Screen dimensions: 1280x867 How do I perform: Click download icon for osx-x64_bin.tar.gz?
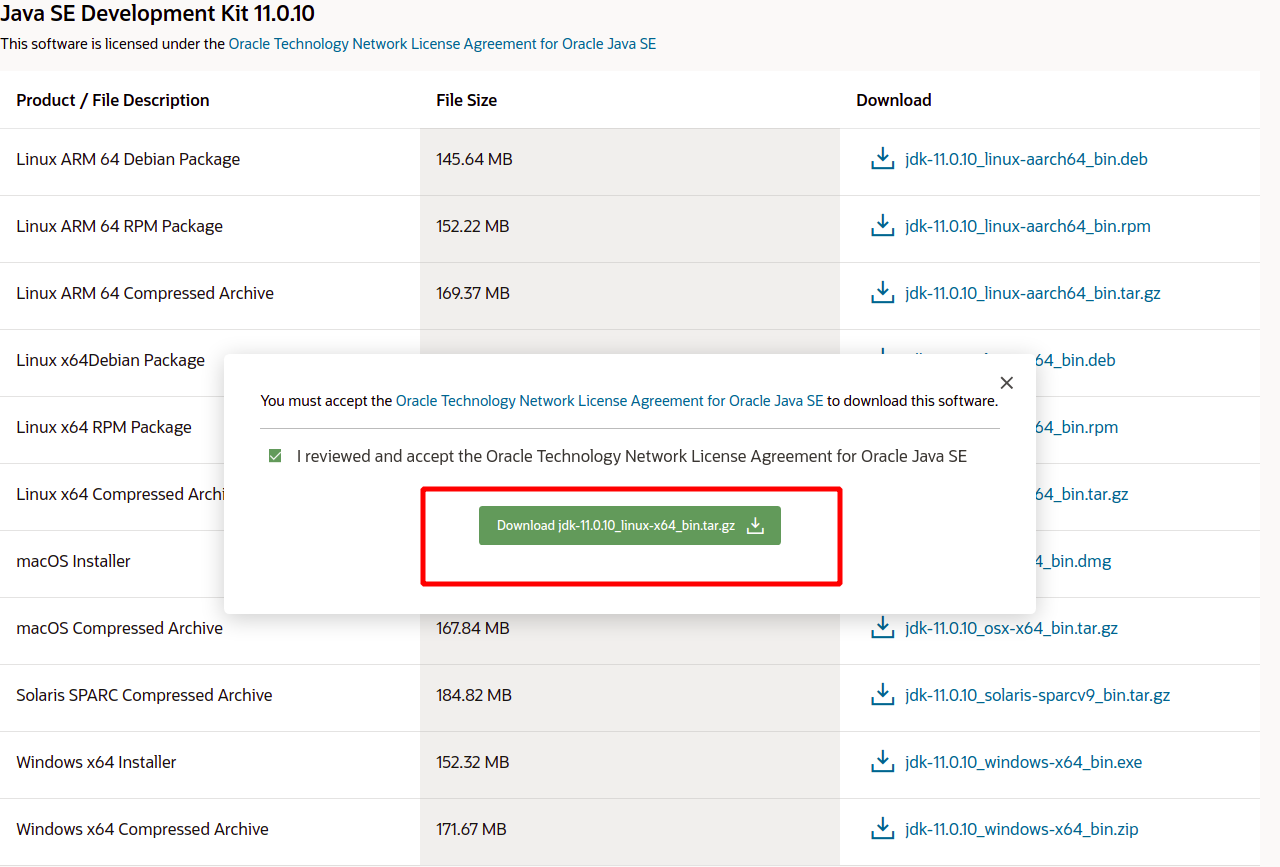click(882, 628)
